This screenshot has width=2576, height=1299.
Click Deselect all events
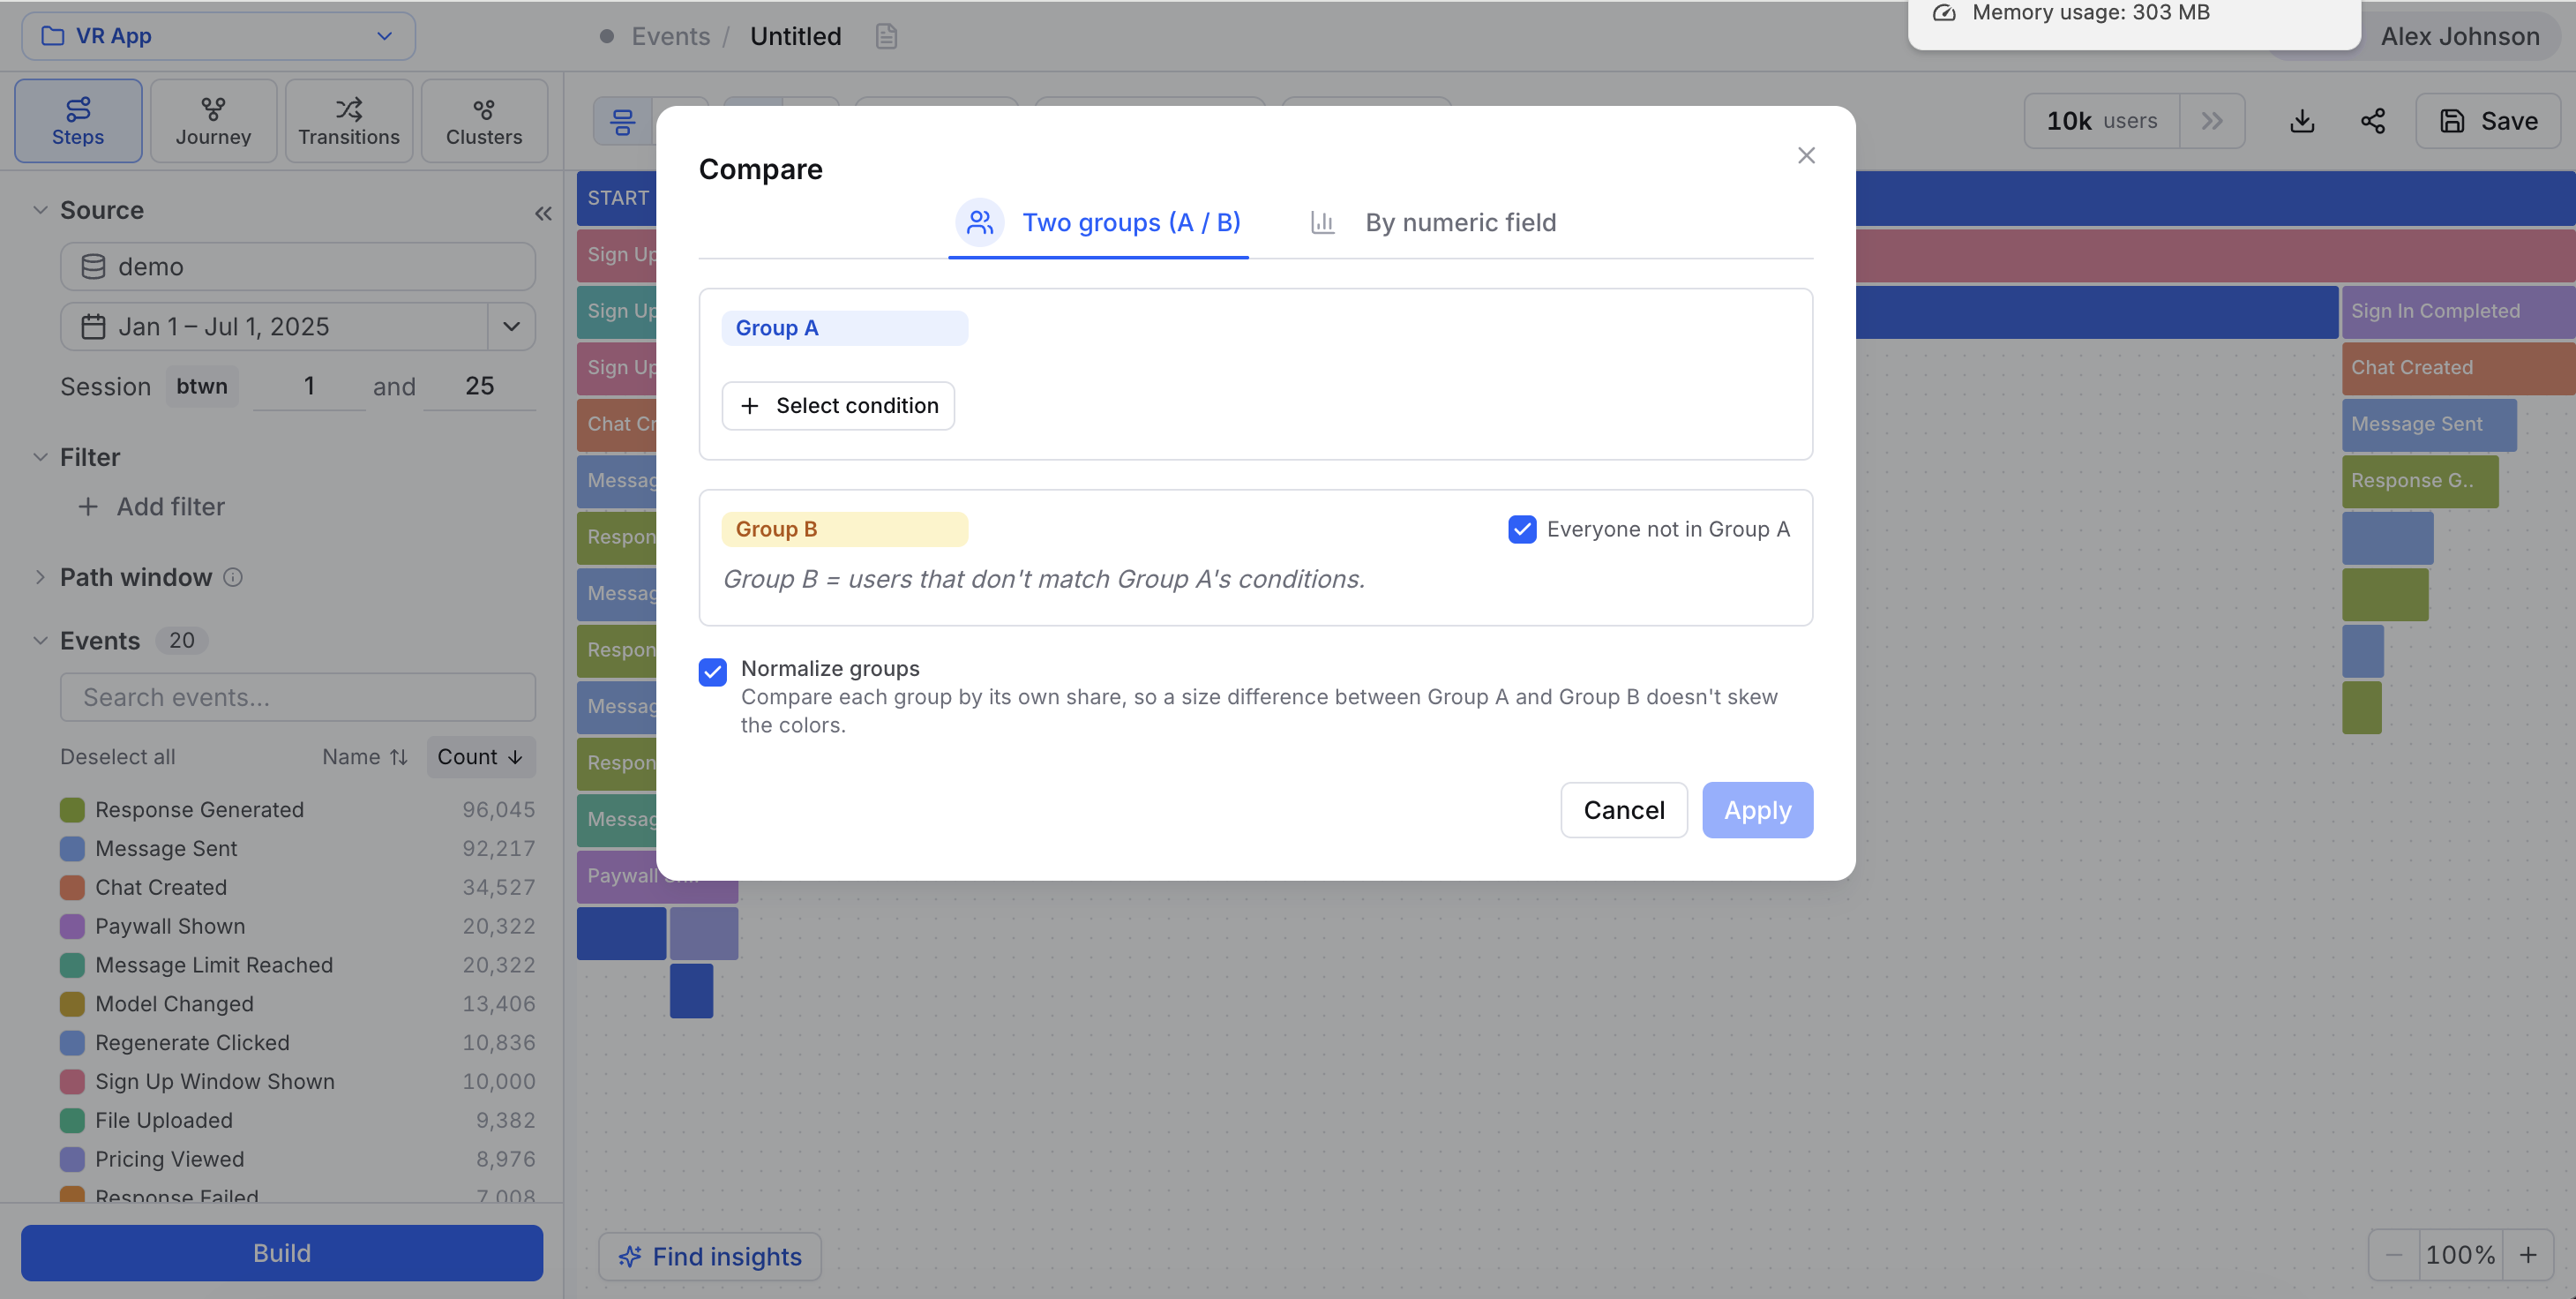(x=117, y=757)
